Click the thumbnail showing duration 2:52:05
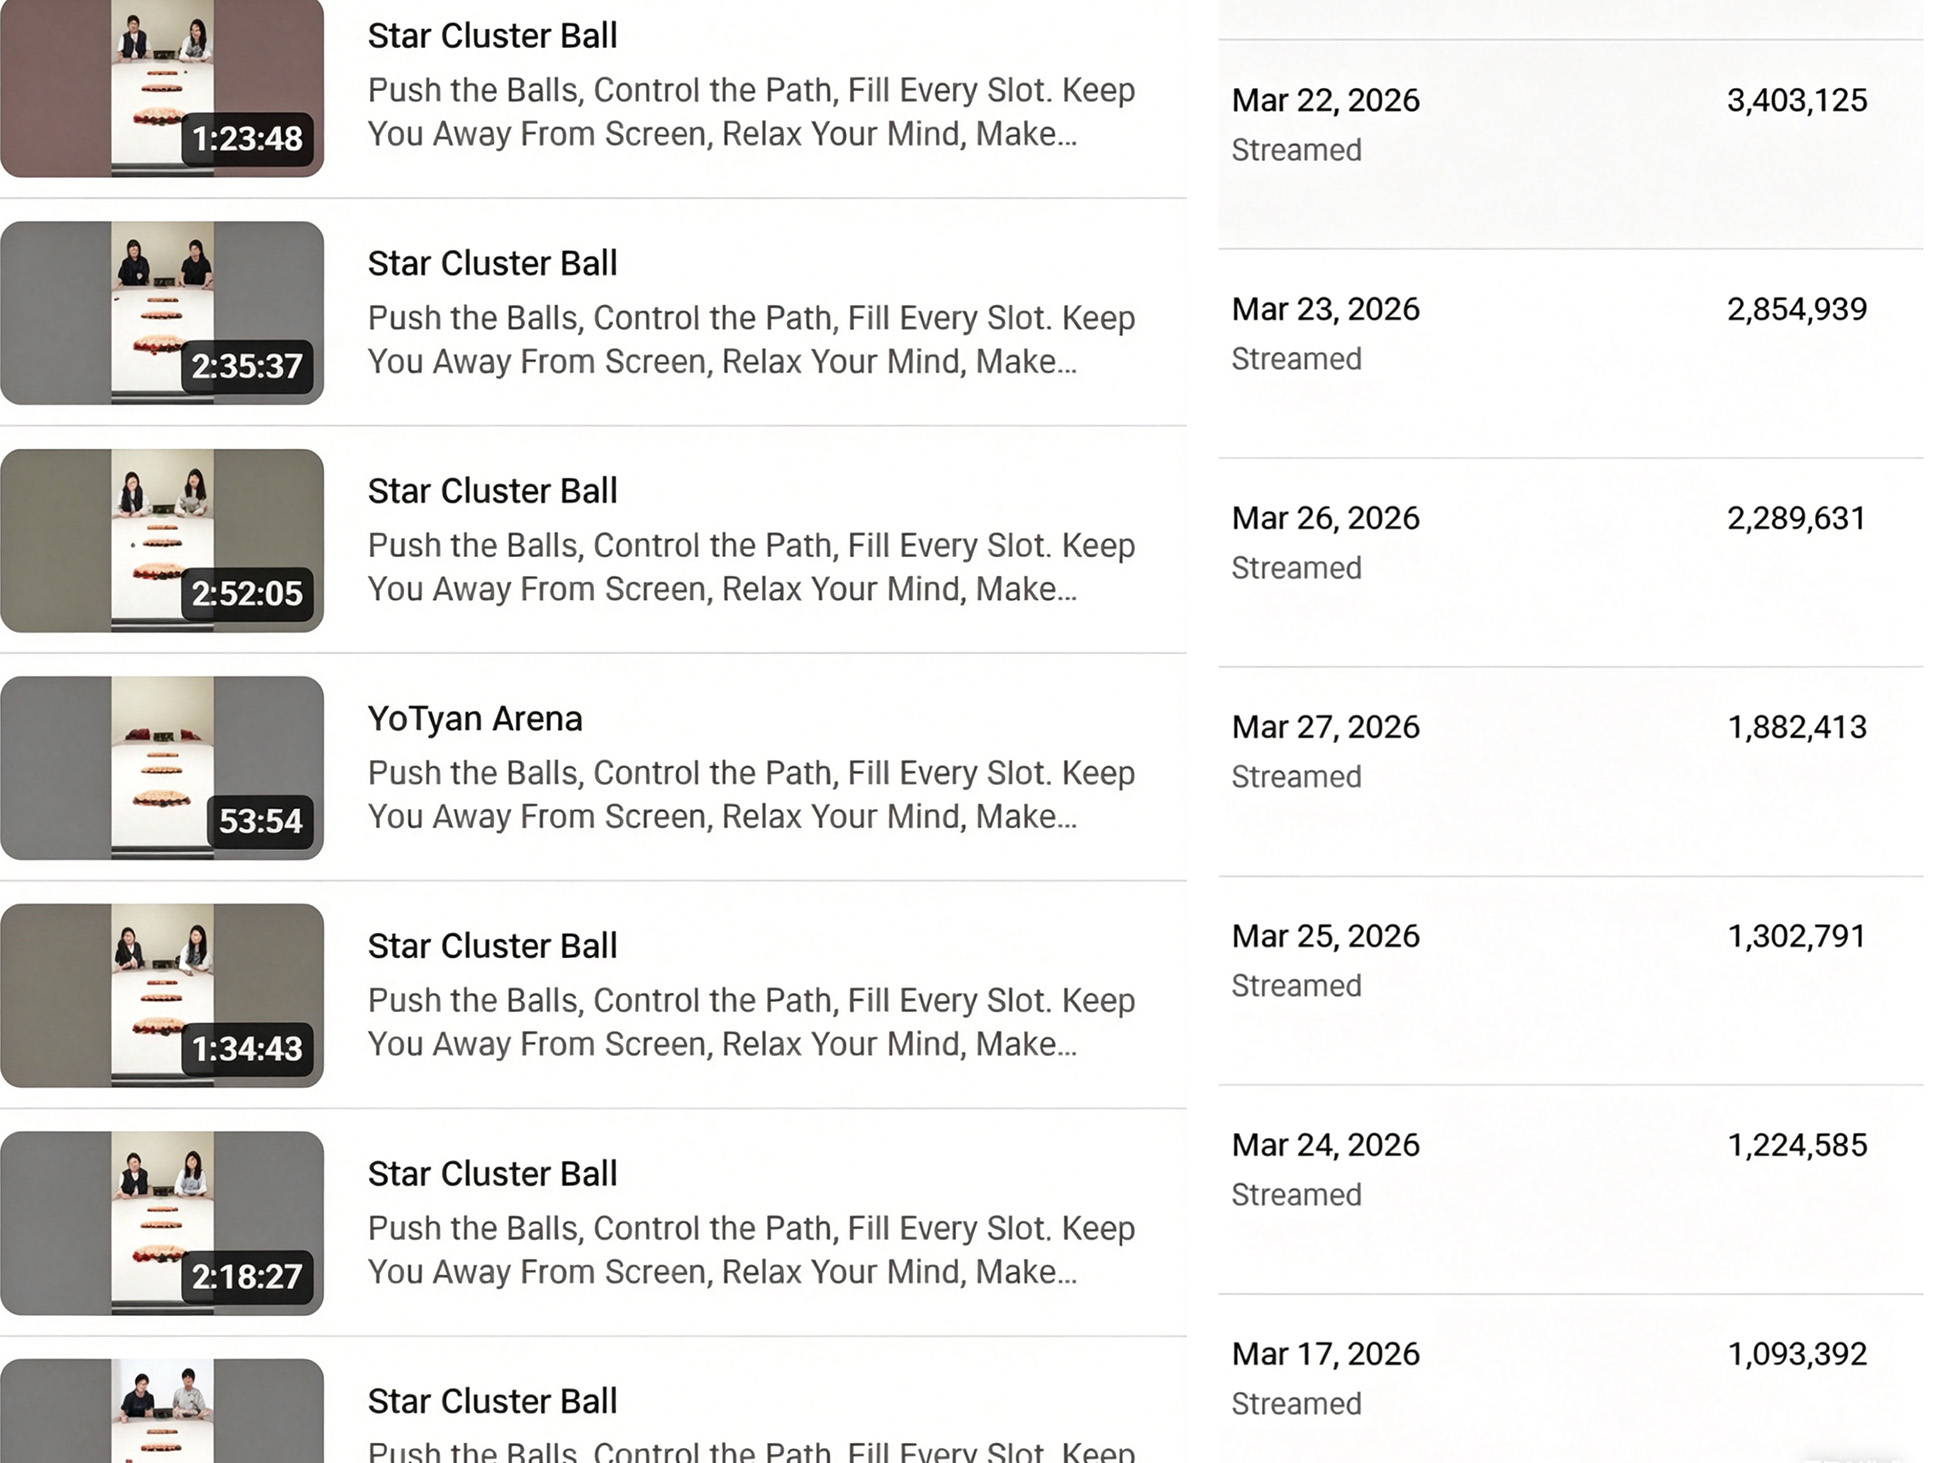 tap(162, 540)
